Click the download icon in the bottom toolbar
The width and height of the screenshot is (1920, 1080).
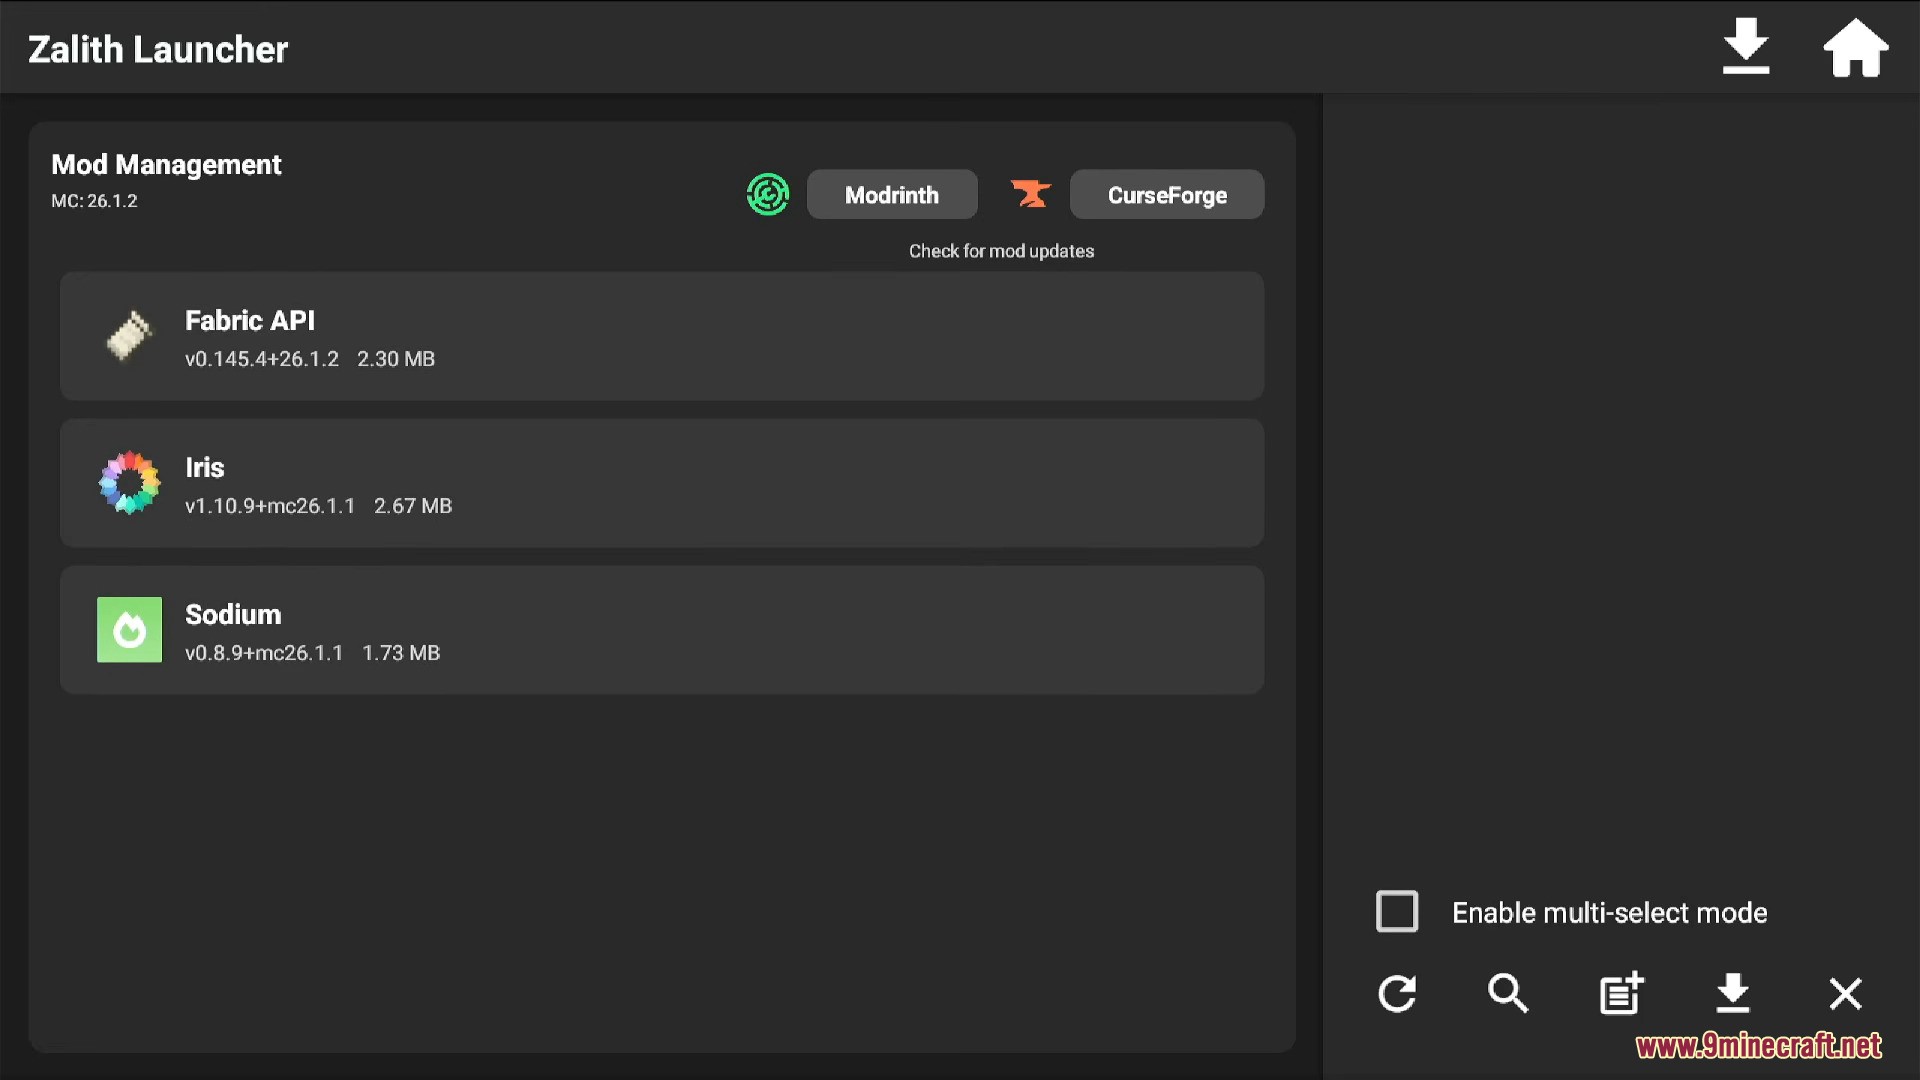coord(1733,993)
